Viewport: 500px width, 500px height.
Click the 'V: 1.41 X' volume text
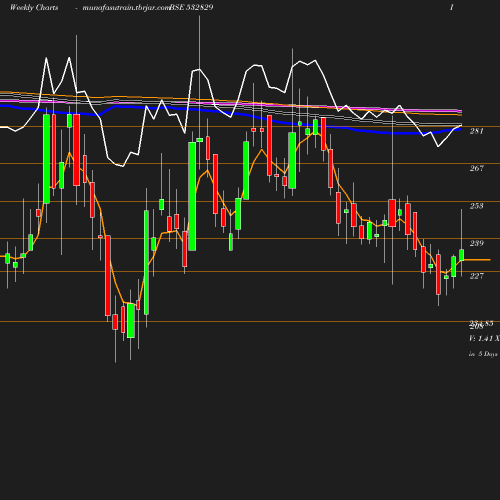click(484, 339)
